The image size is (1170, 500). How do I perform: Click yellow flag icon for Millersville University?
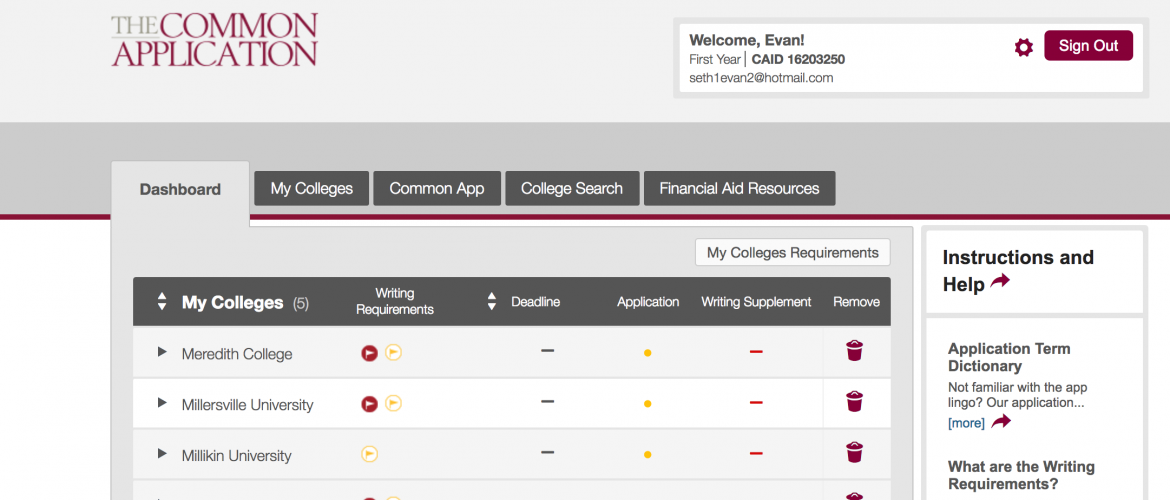click(393, 403)
